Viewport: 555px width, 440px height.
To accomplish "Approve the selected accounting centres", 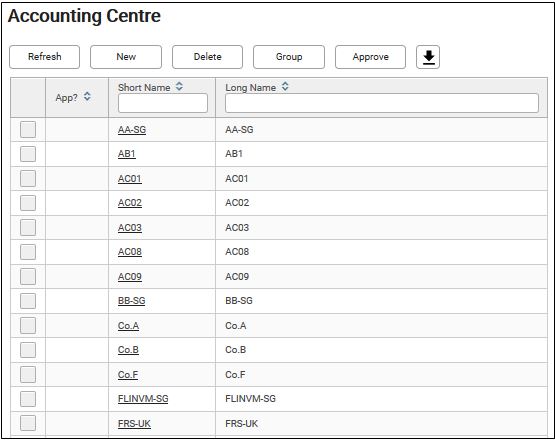I will (370, 57).
